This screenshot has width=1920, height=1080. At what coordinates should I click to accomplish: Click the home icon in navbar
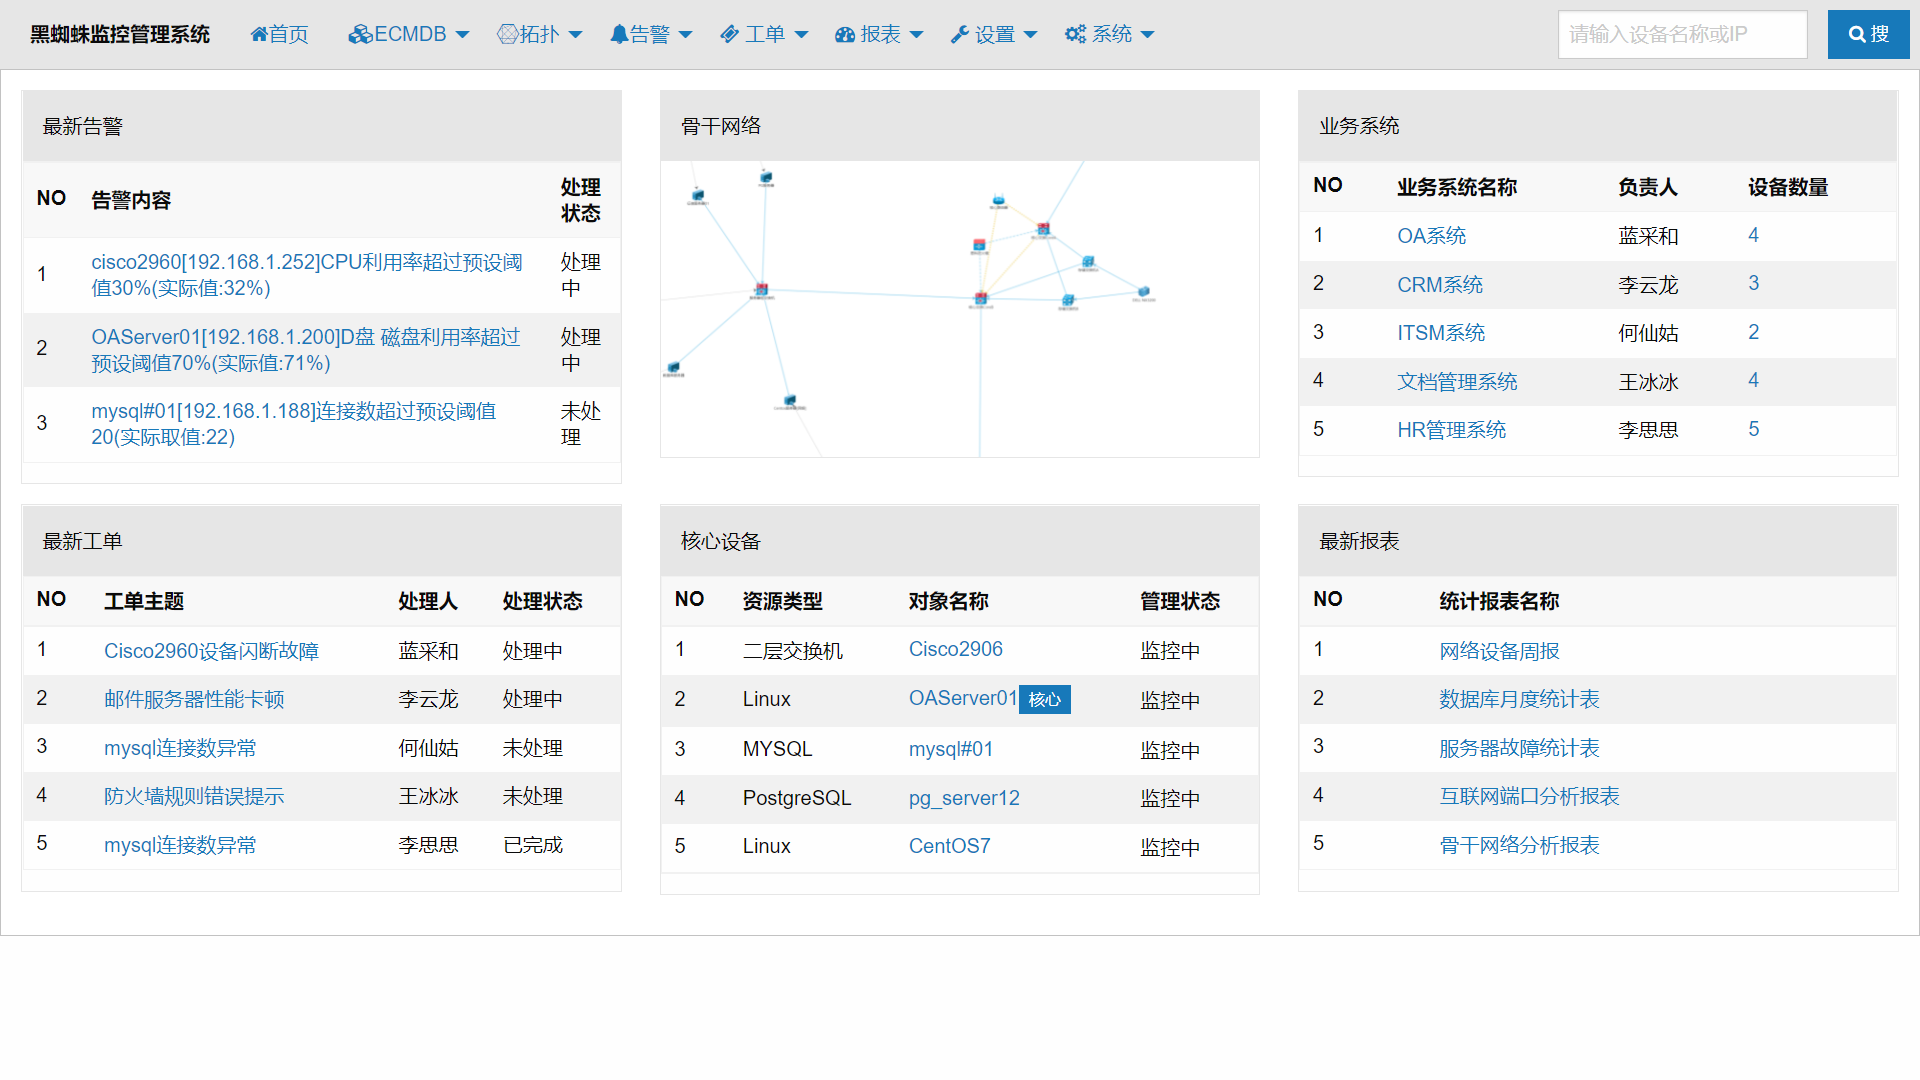pyautogui.click(x=259, y=34)
